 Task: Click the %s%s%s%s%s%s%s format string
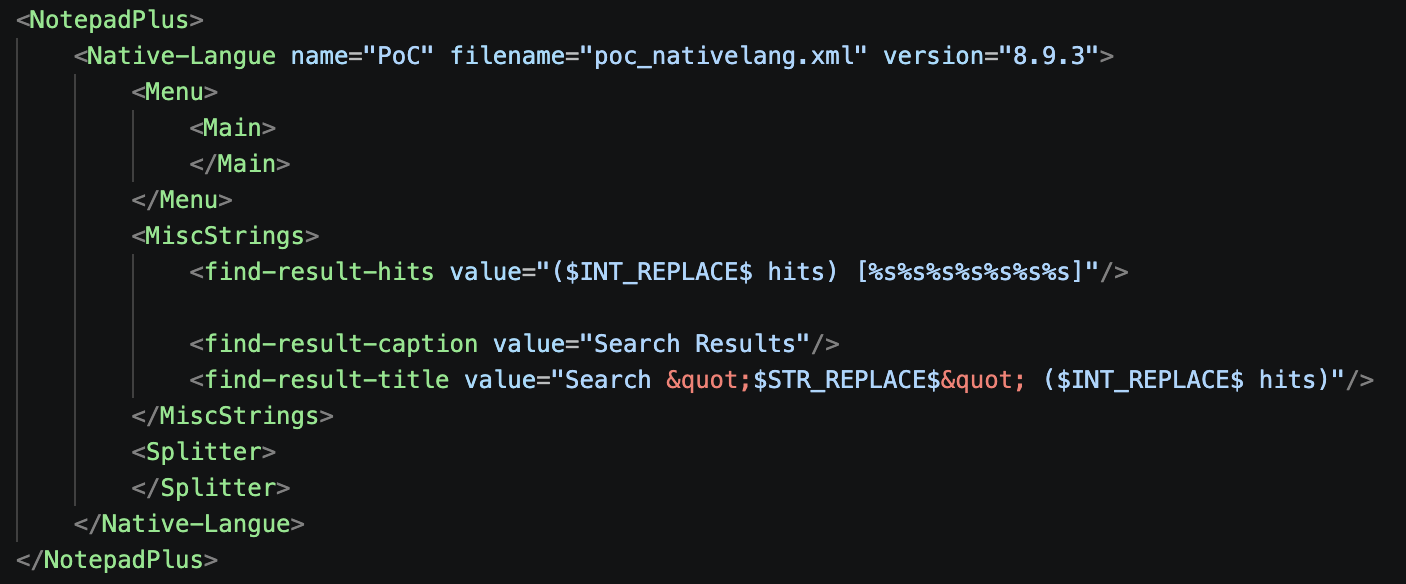pyautogui.click(x=969, y=271)
